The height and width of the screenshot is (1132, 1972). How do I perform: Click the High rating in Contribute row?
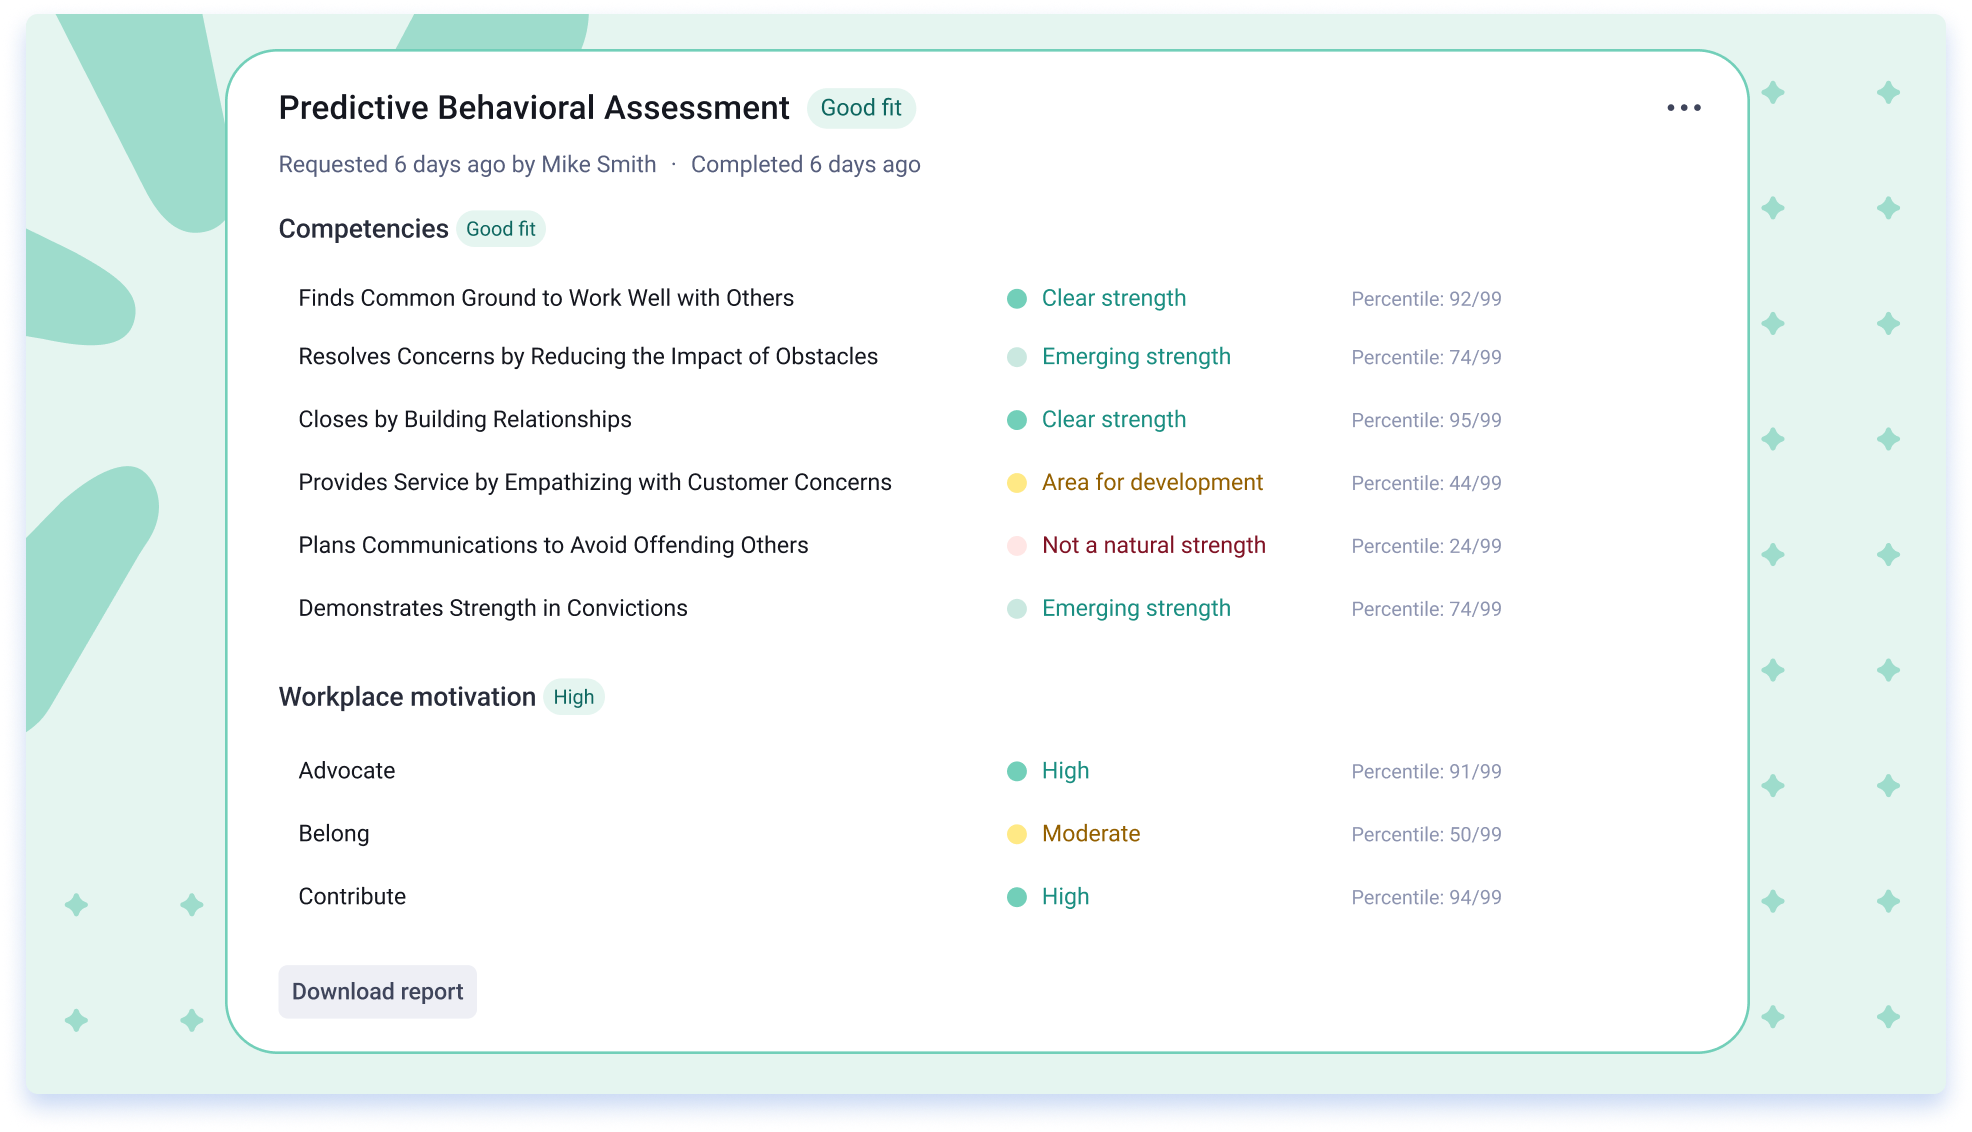(x=1065, y=897)
